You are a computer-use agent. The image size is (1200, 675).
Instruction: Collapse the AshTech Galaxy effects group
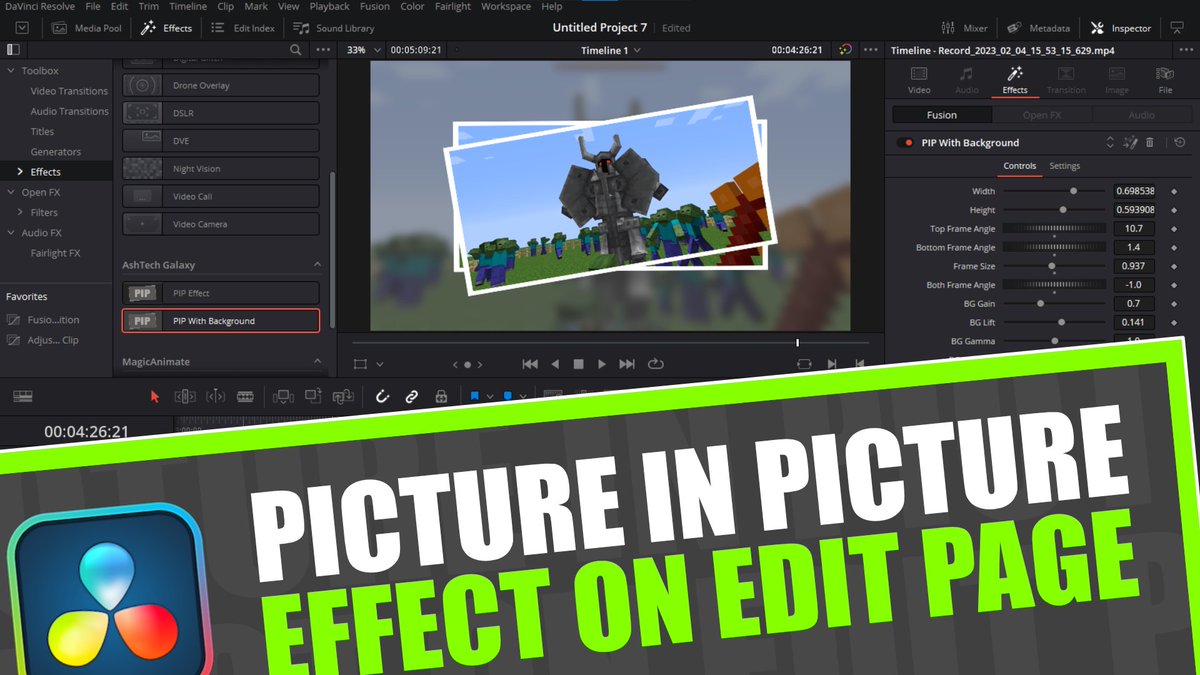click(318, 265)
